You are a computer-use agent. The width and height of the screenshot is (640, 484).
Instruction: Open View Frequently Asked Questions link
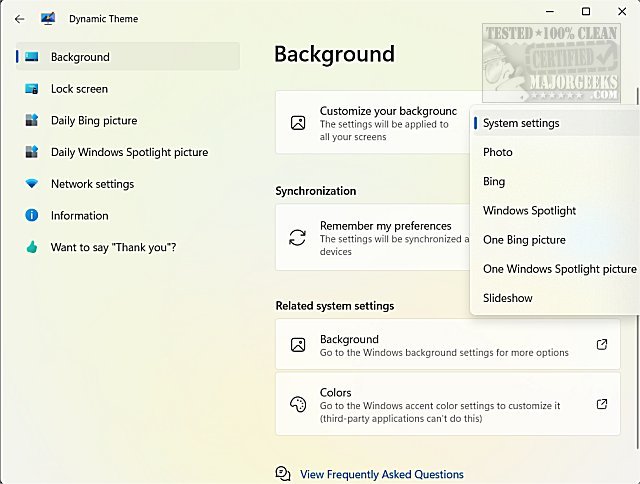[381, 474]
